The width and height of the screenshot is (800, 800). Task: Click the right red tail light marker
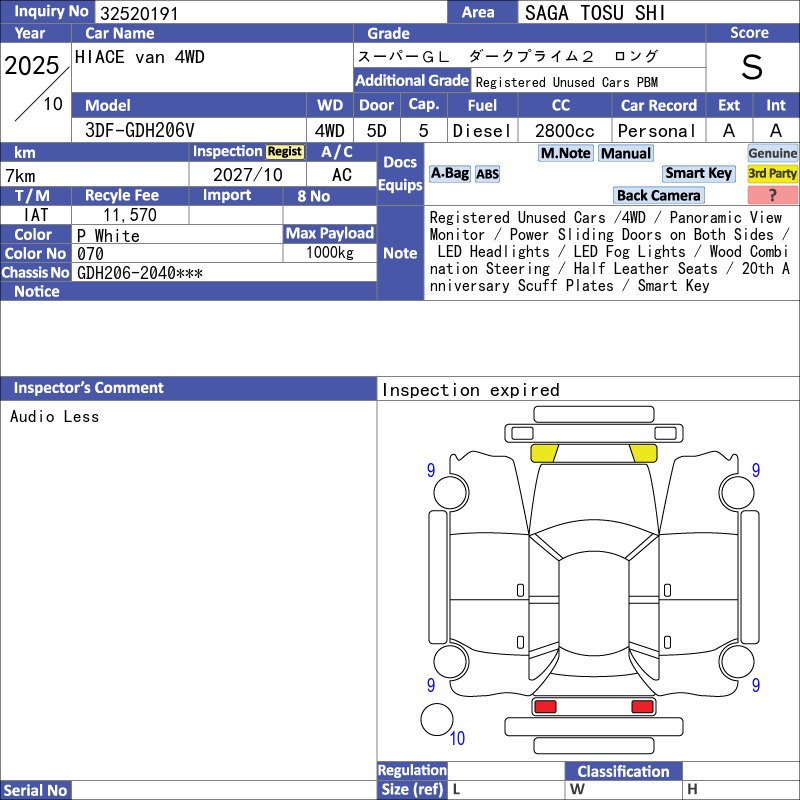[642, 707]
